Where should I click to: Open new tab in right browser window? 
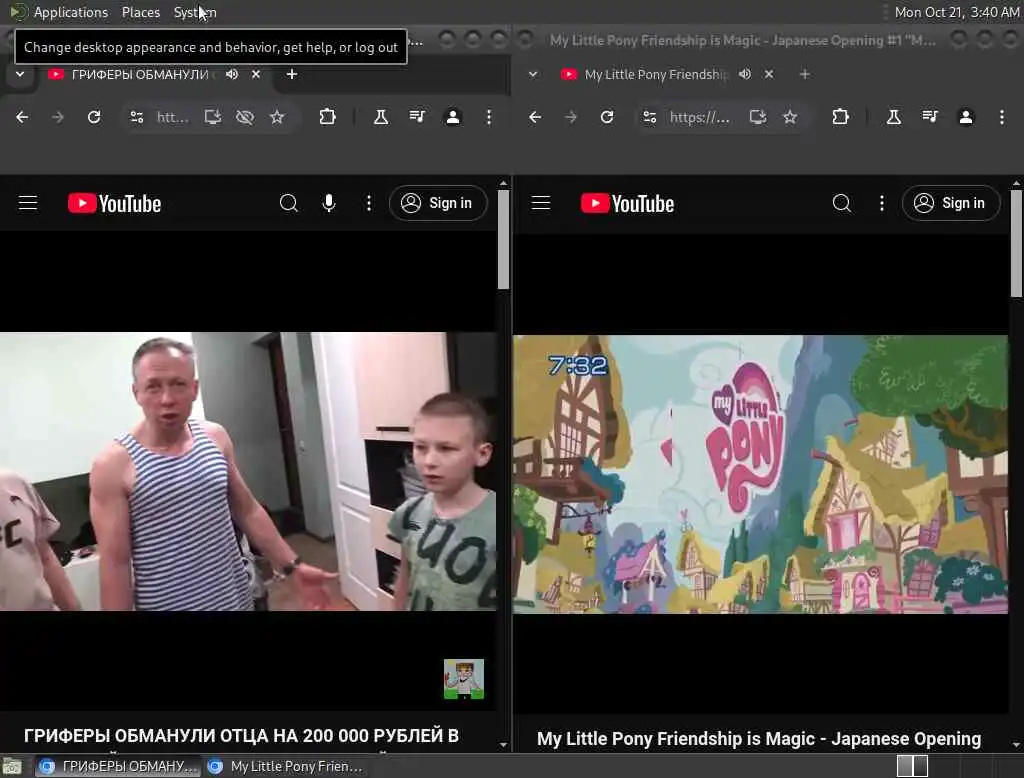click(x=805, y=74)
